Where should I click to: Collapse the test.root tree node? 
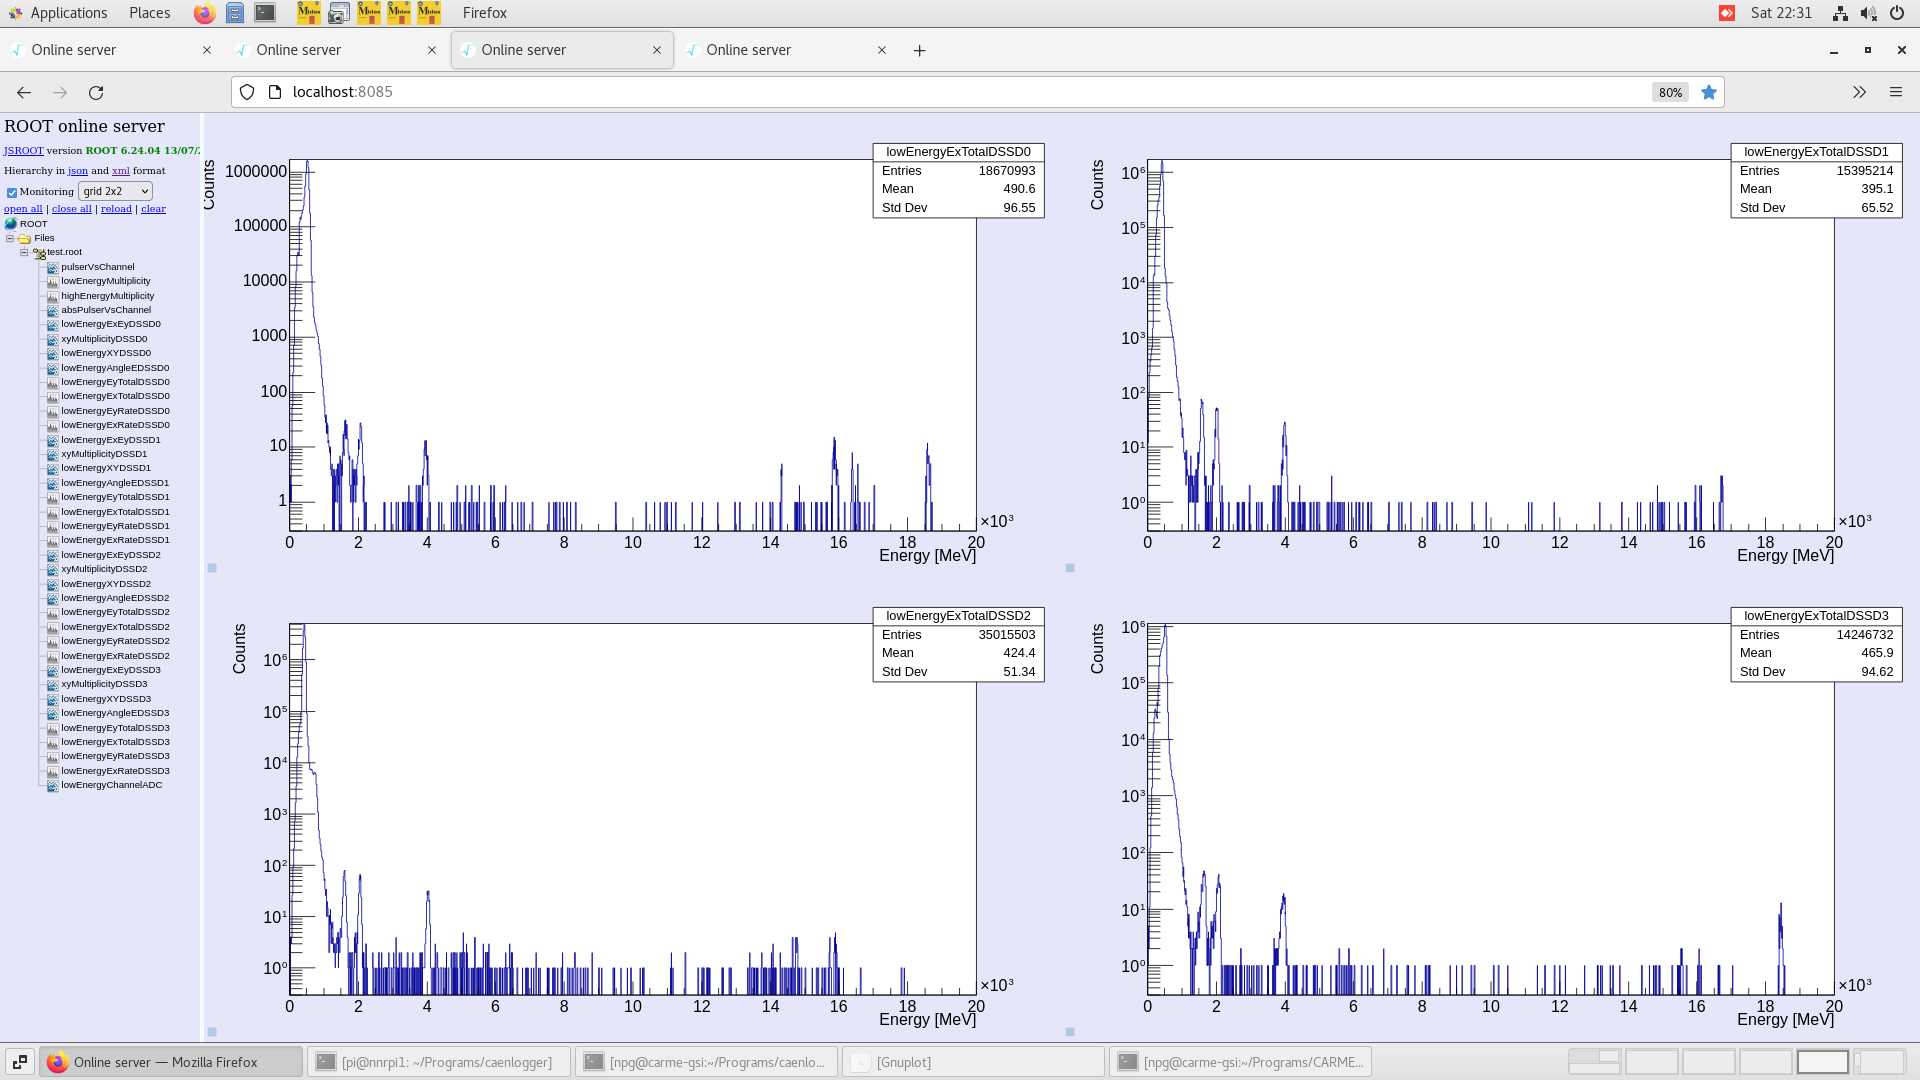click(24, 253)
